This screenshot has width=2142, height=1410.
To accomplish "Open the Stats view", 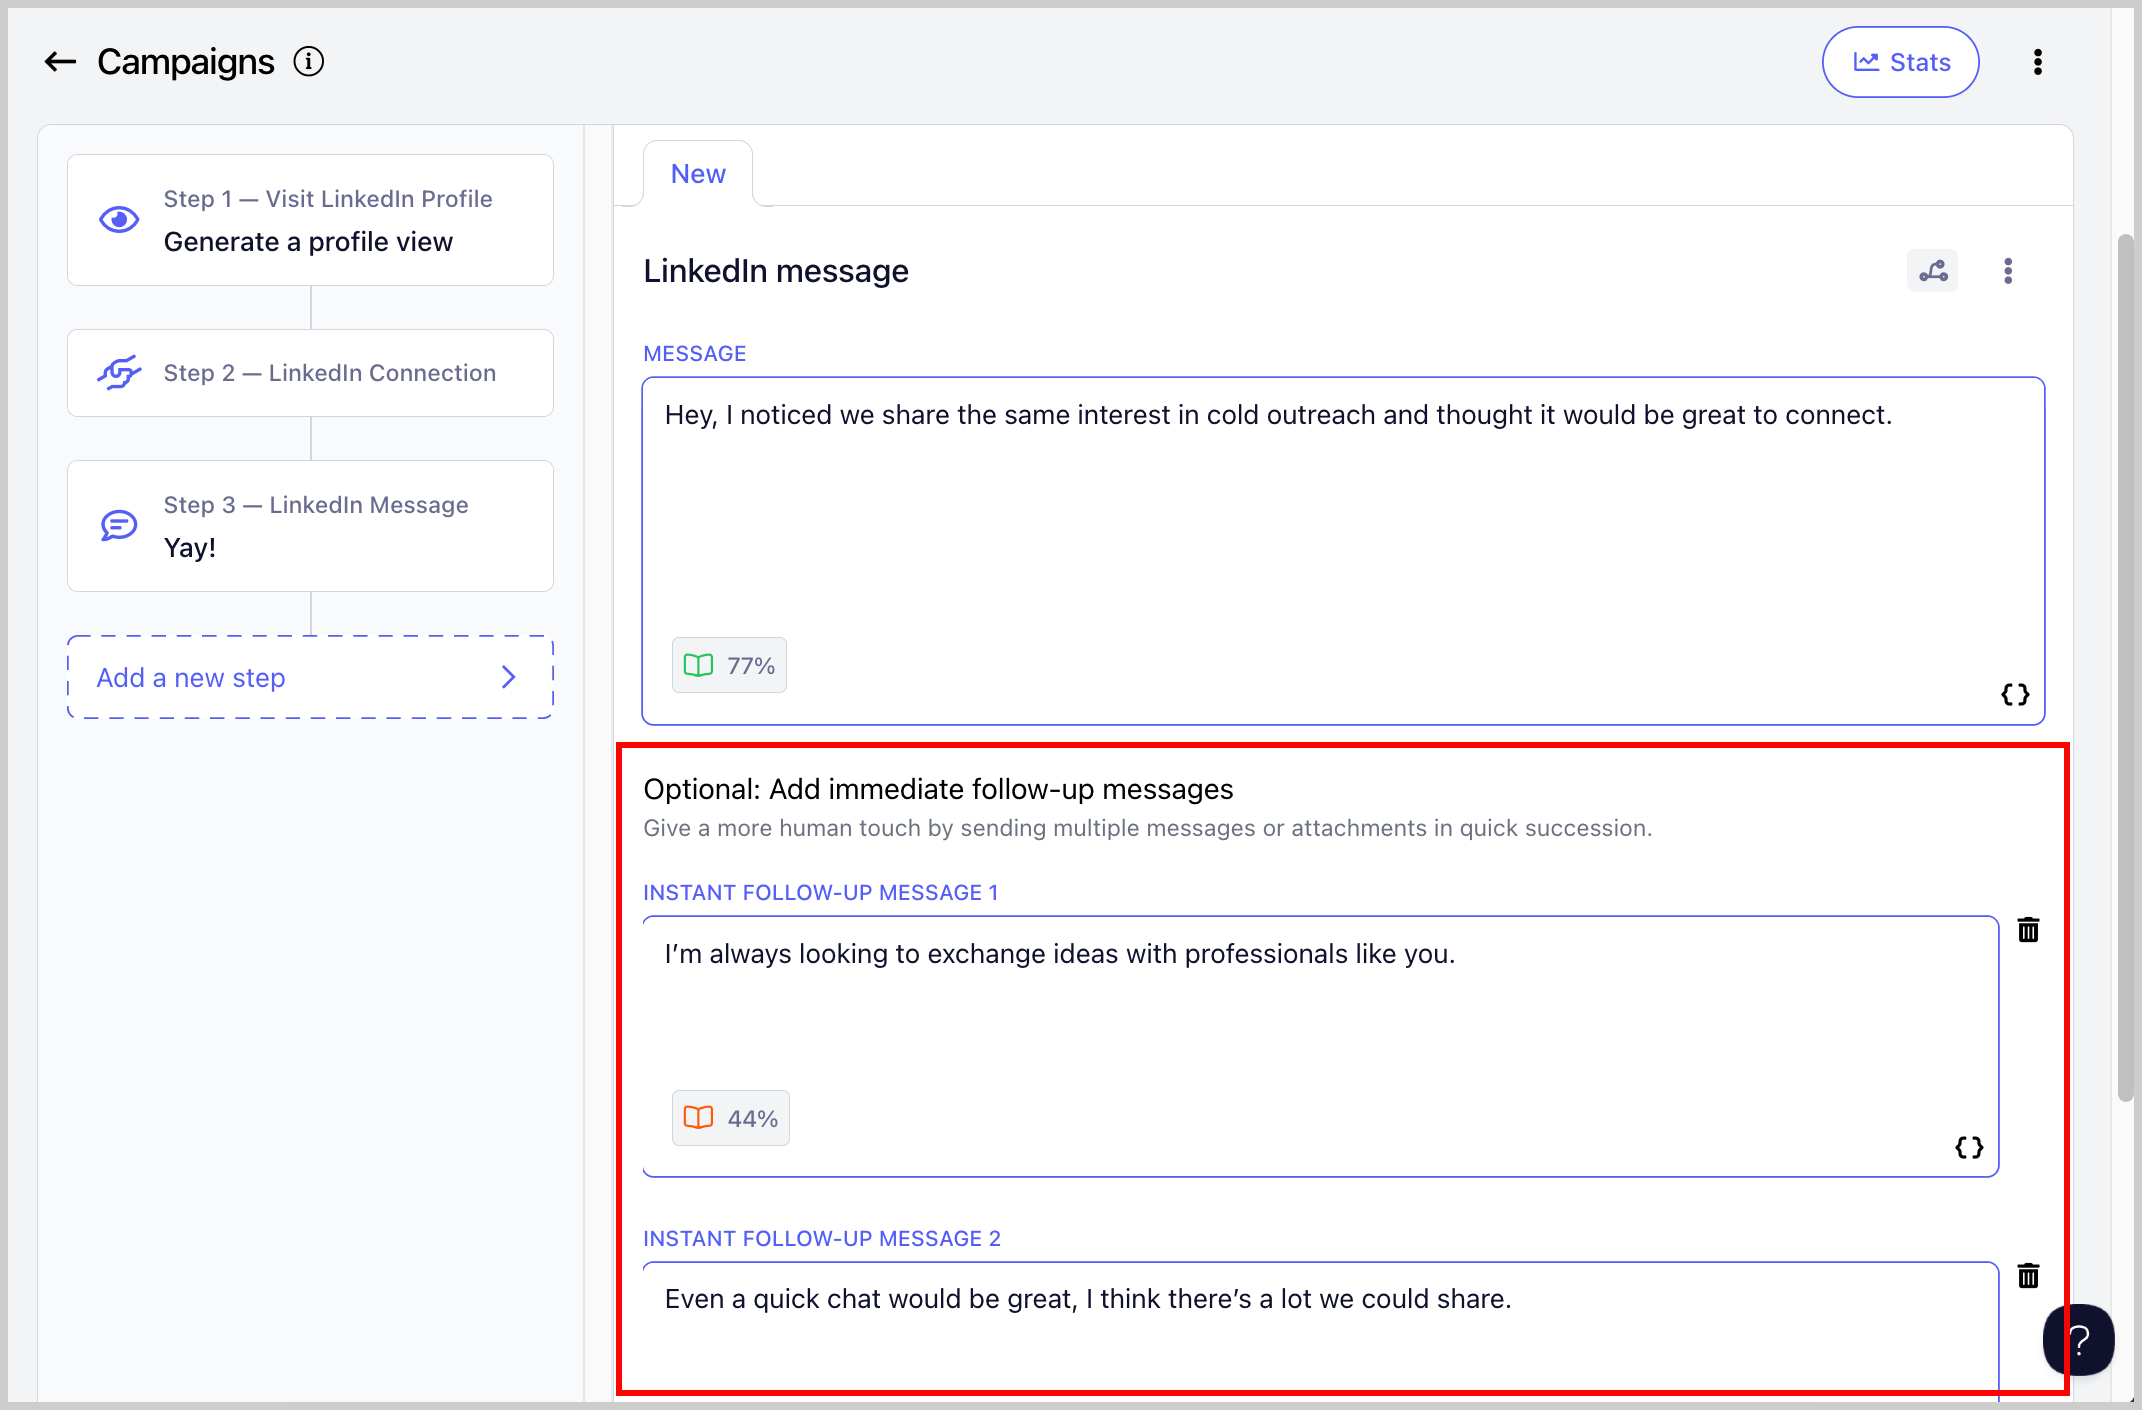I will pyautogui.click(x=1900, y=62).
